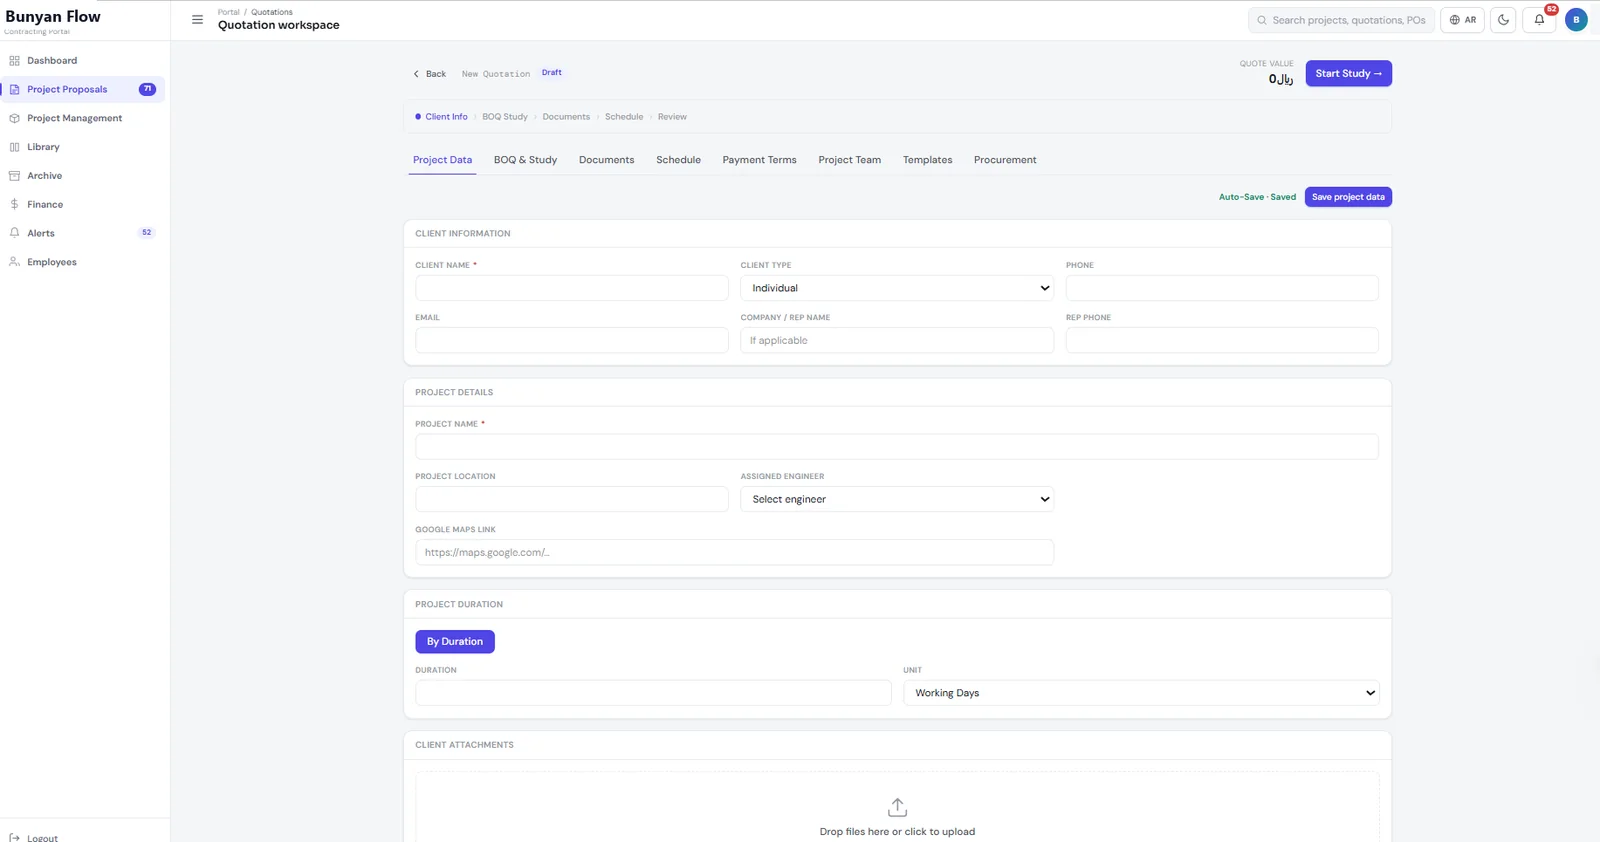
Task: Switch language using the AR button
Action: [x=1462, y=20]
